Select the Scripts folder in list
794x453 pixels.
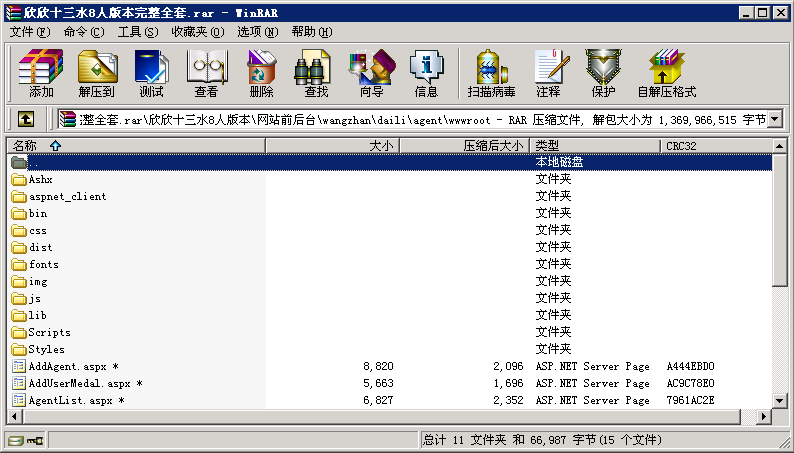pyautogui.click(x=49, y=332)
